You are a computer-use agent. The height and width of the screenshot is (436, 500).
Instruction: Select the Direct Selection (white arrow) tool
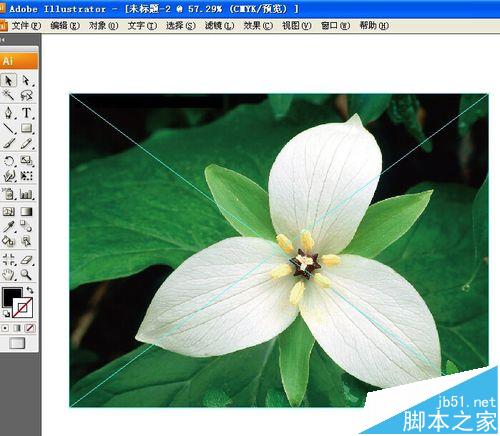click(27, 81)
